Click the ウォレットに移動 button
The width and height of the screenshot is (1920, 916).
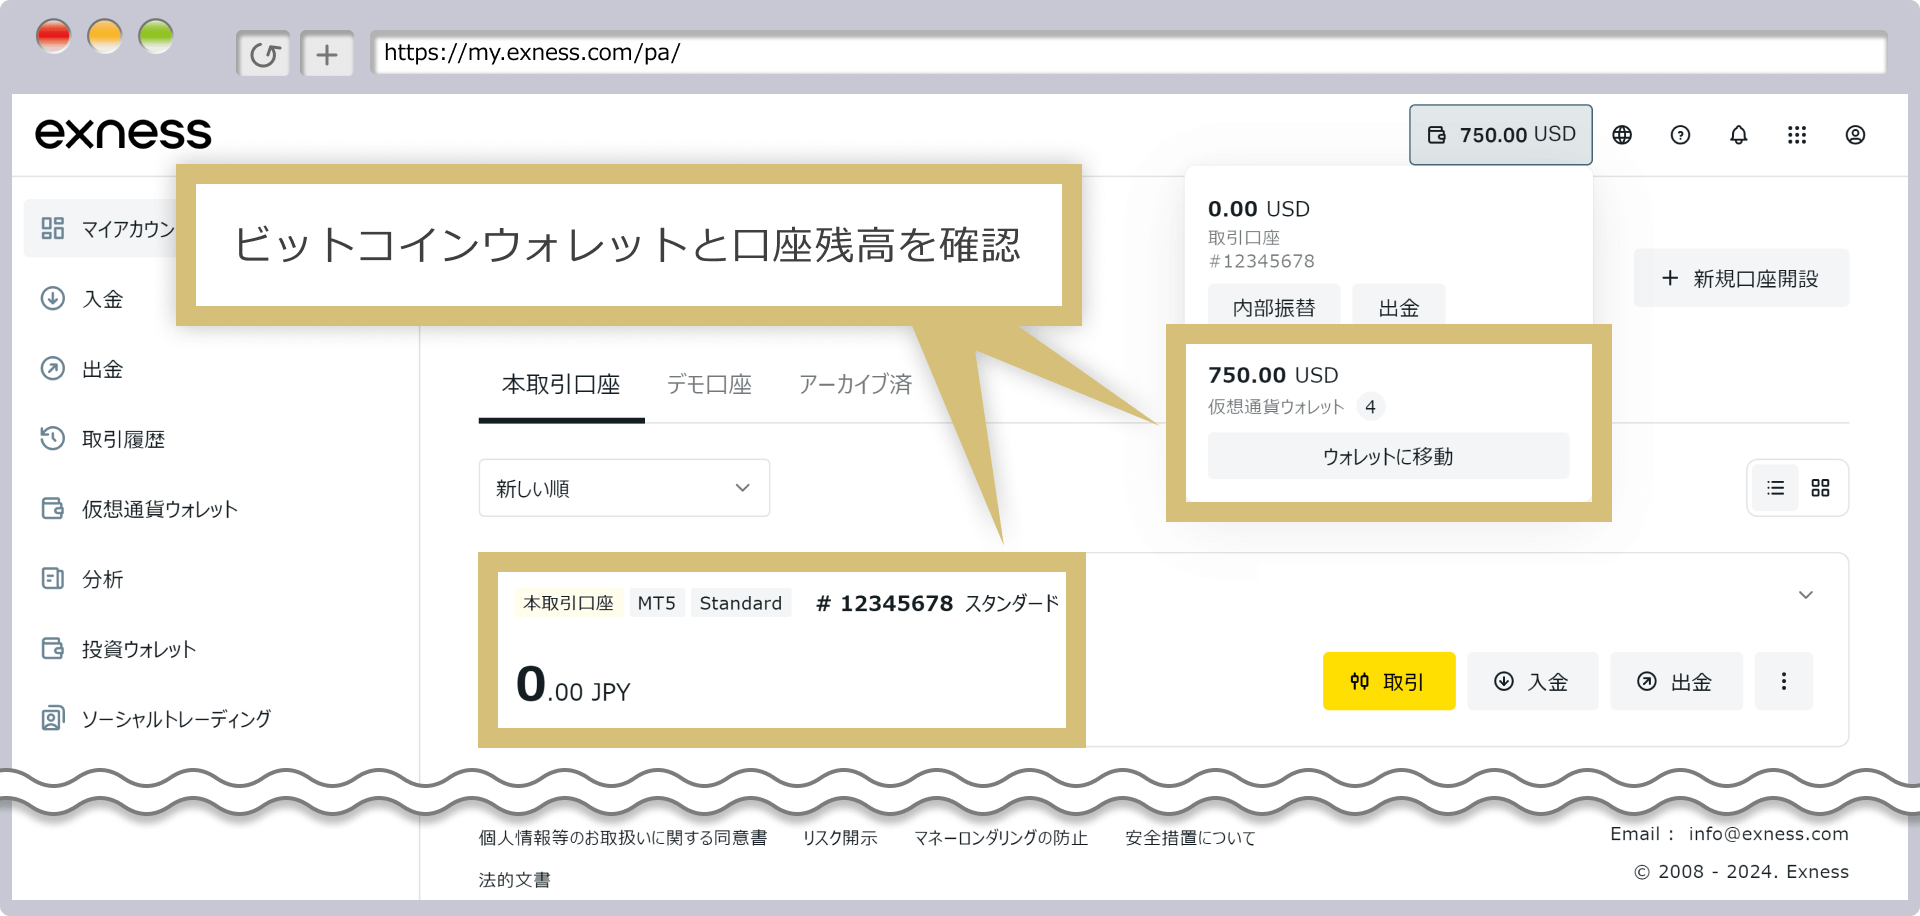pos(1388,456)
